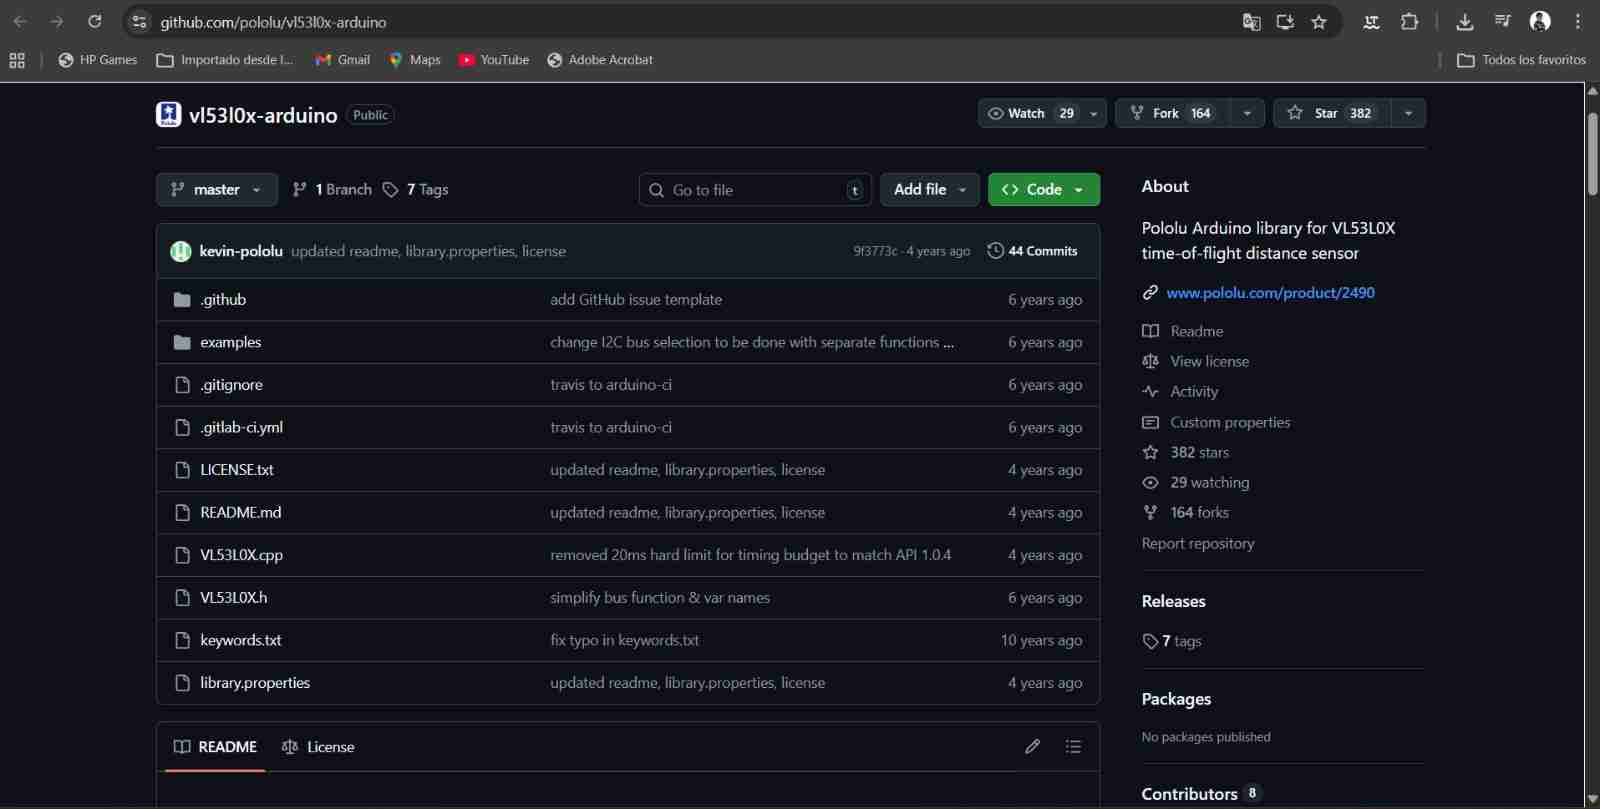This screenshot has height=809, width=1600.
Task: Bookmark this page with the star icon
Action: coord(1319,21)
